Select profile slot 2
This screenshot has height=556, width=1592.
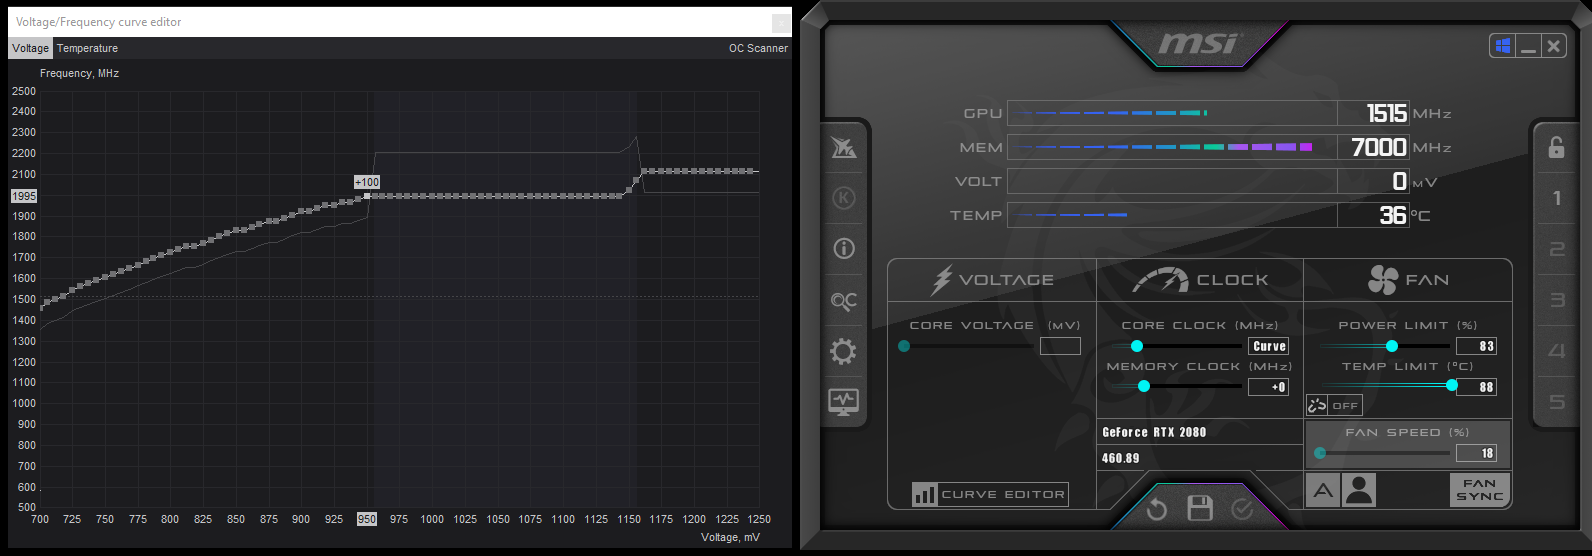1556,249
